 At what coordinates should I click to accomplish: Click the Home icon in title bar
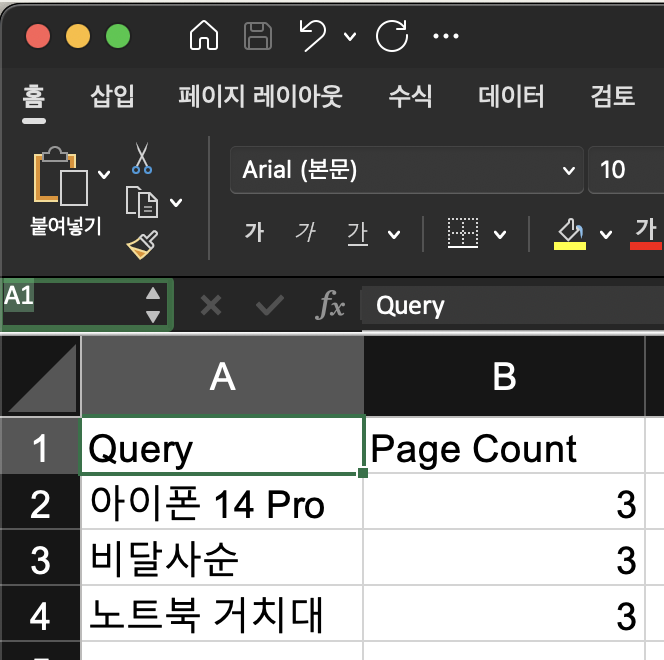tap(204, 36)
